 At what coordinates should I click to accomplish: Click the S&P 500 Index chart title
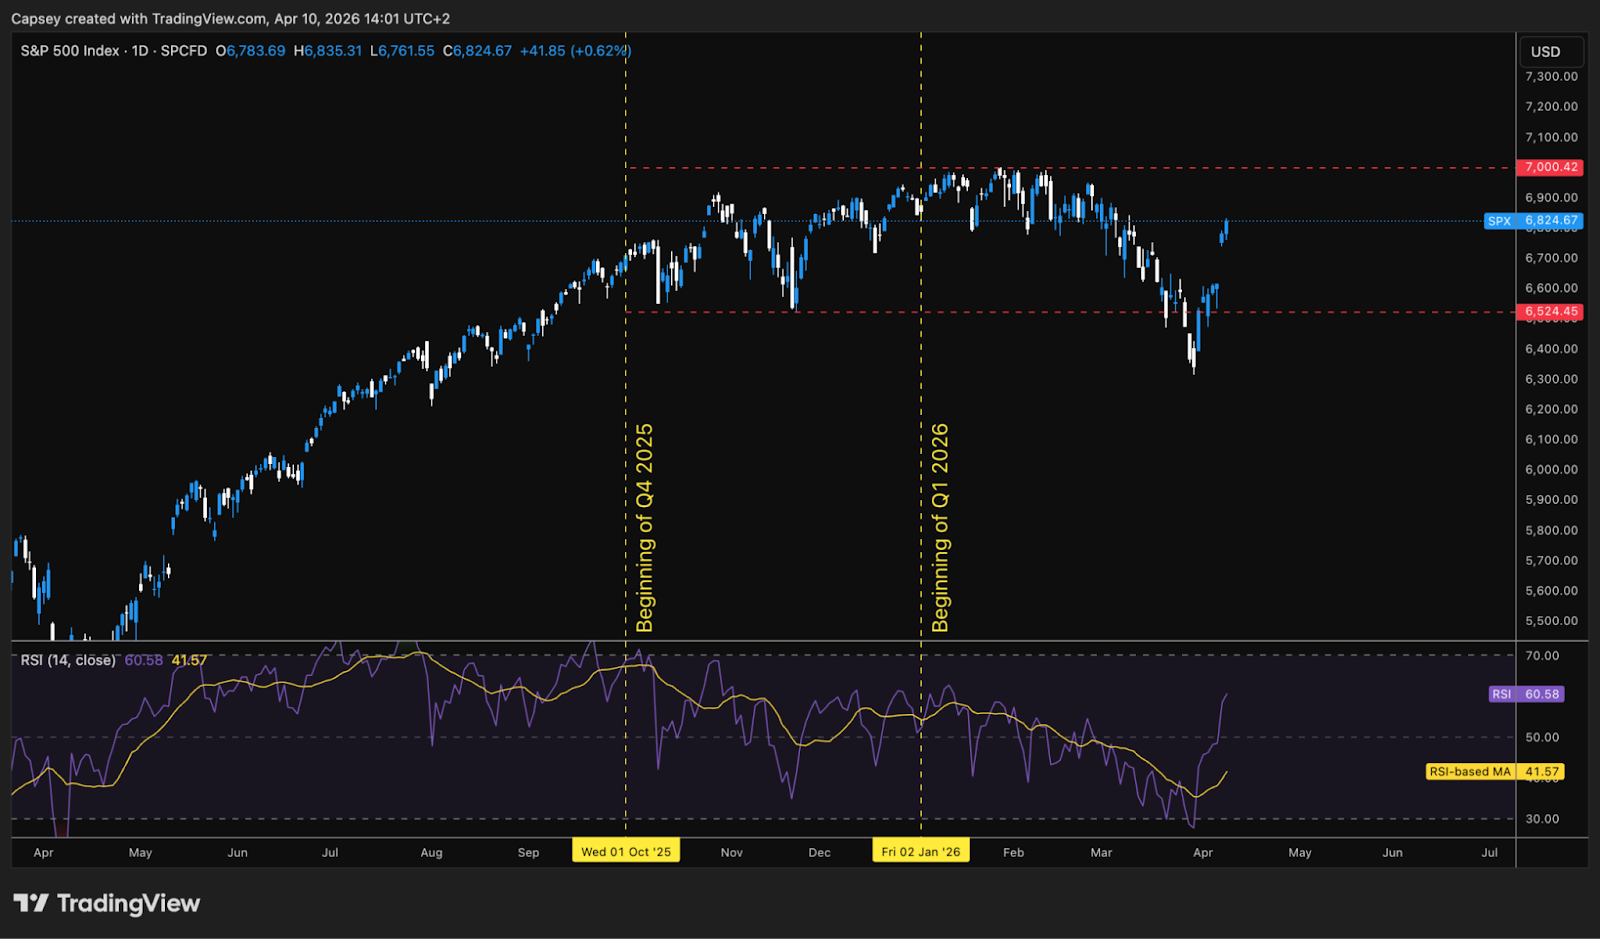tap(71, 50)
